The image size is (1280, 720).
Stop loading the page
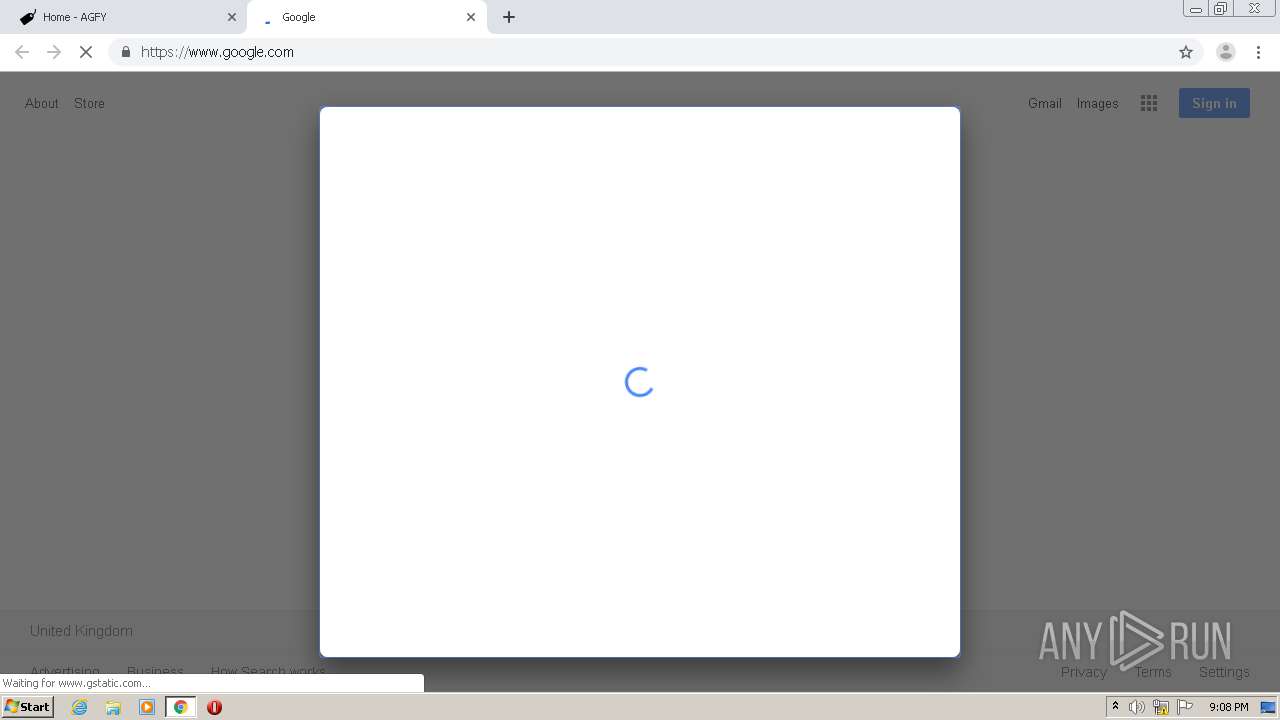click(x=86, y=52)
